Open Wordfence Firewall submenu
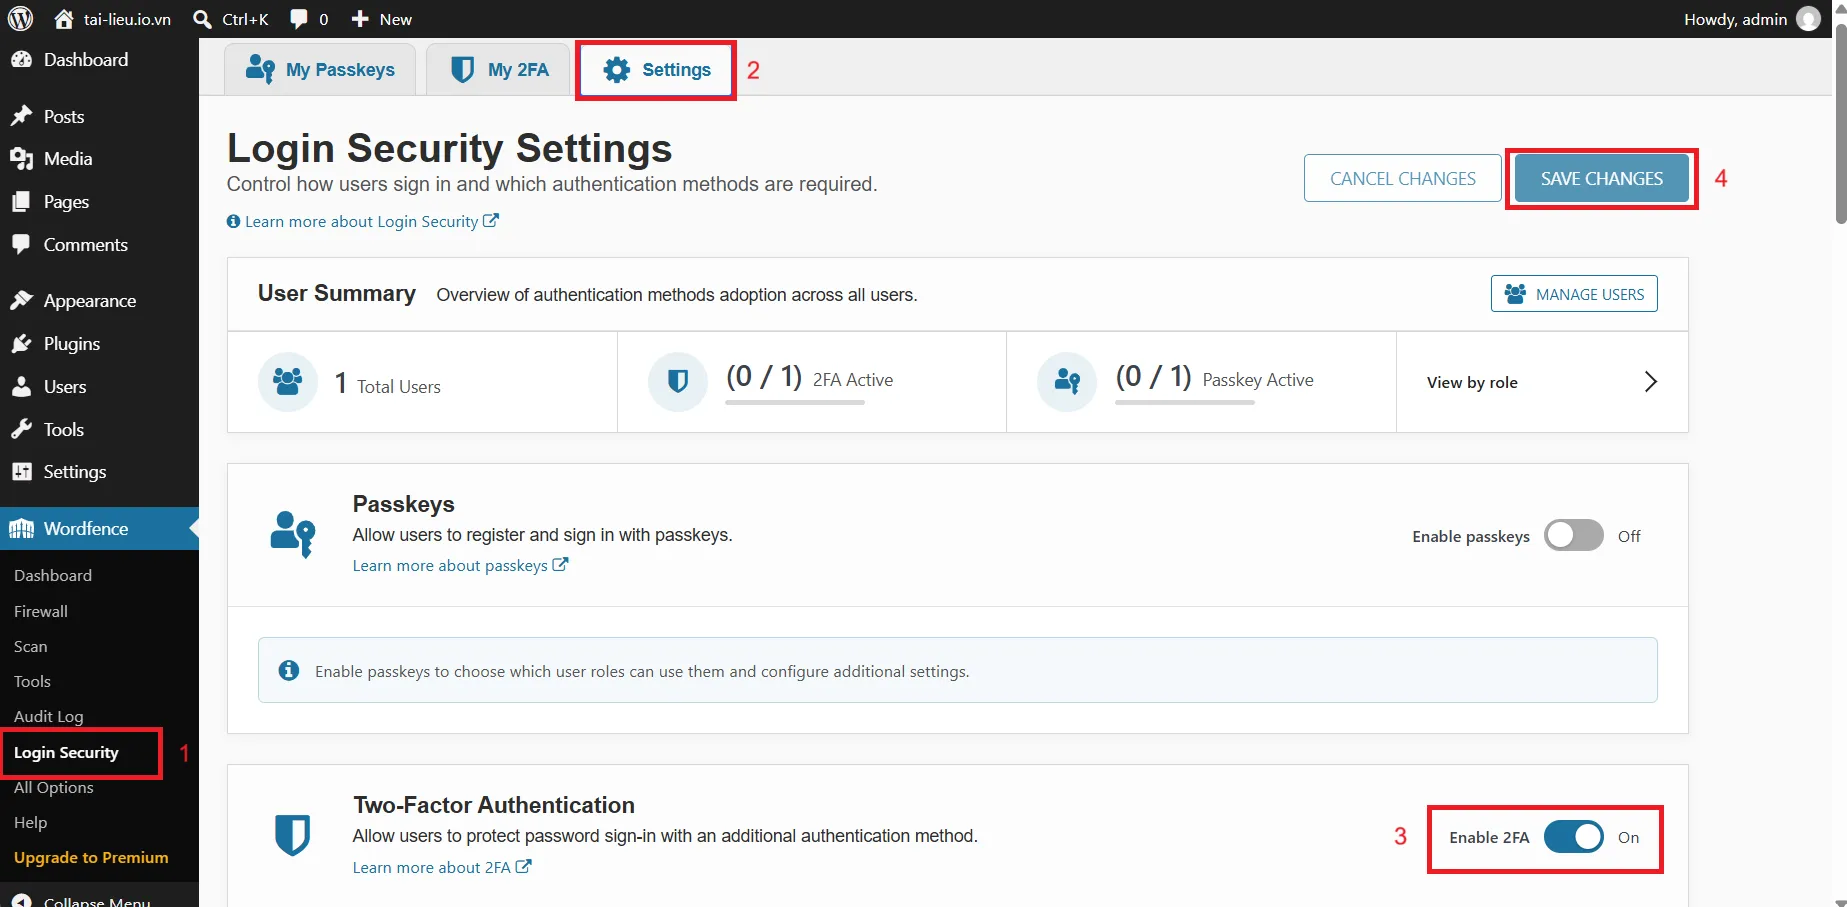The image size is (1847, 907). (x=41, y=611)
